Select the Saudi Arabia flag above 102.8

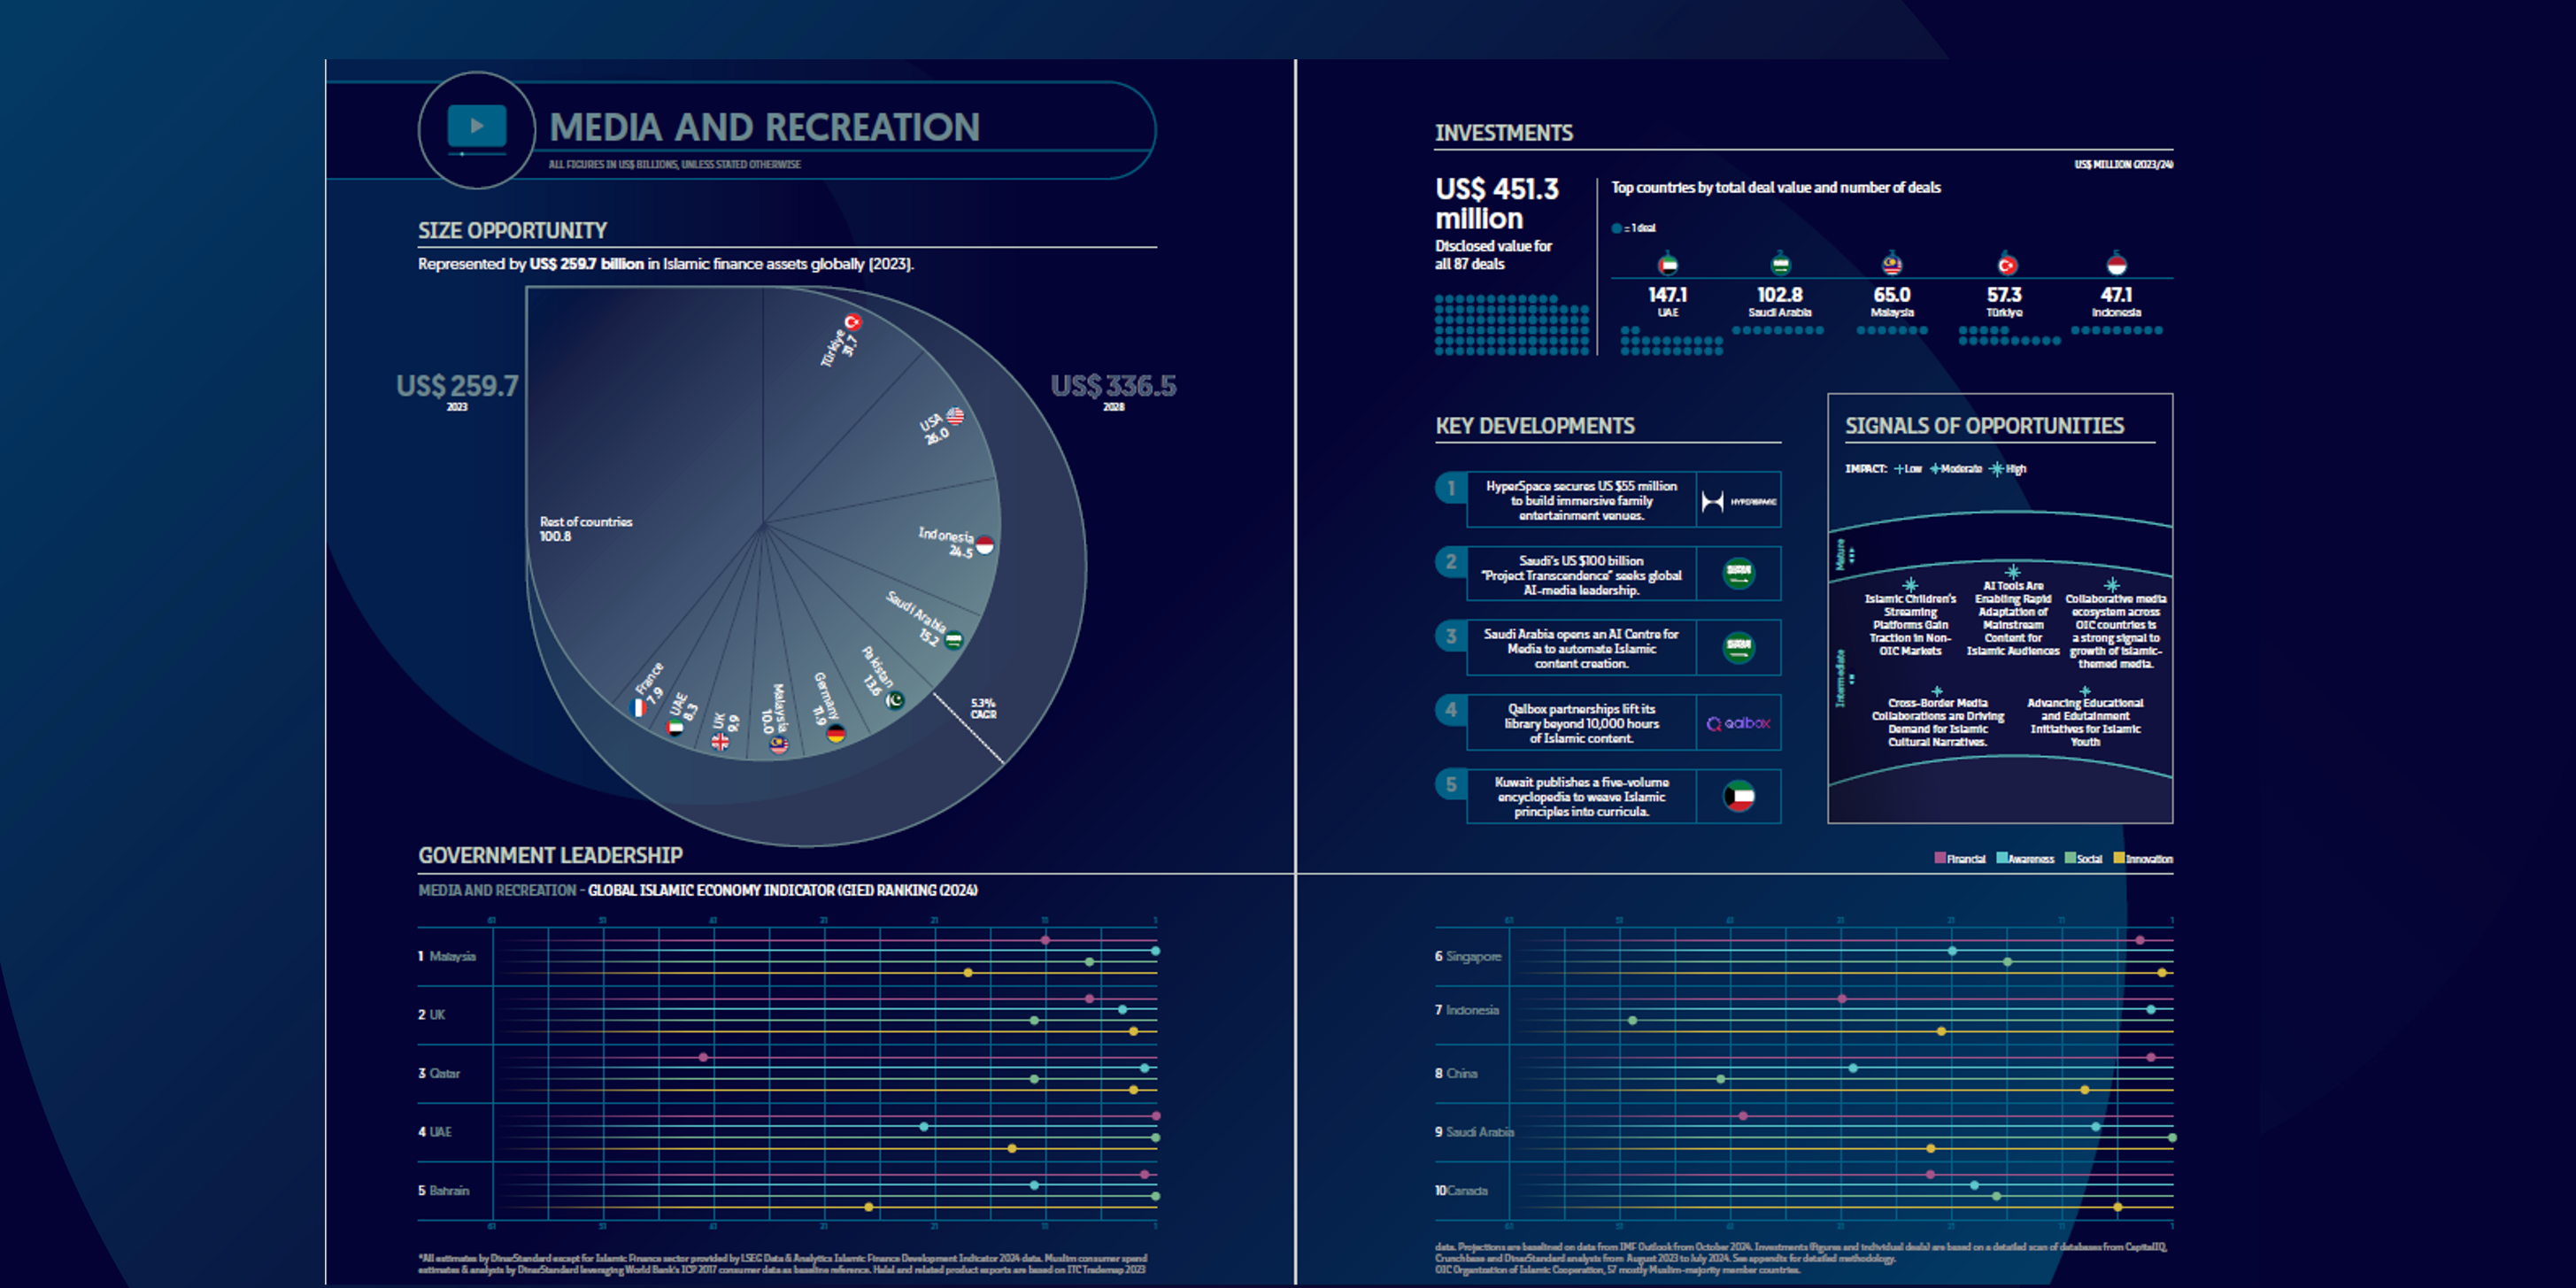coord(1780,265)
